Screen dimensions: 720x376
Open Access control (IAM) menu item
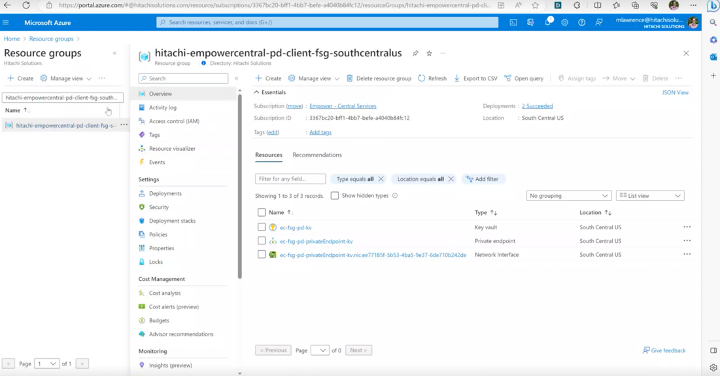tap(174, 121)
